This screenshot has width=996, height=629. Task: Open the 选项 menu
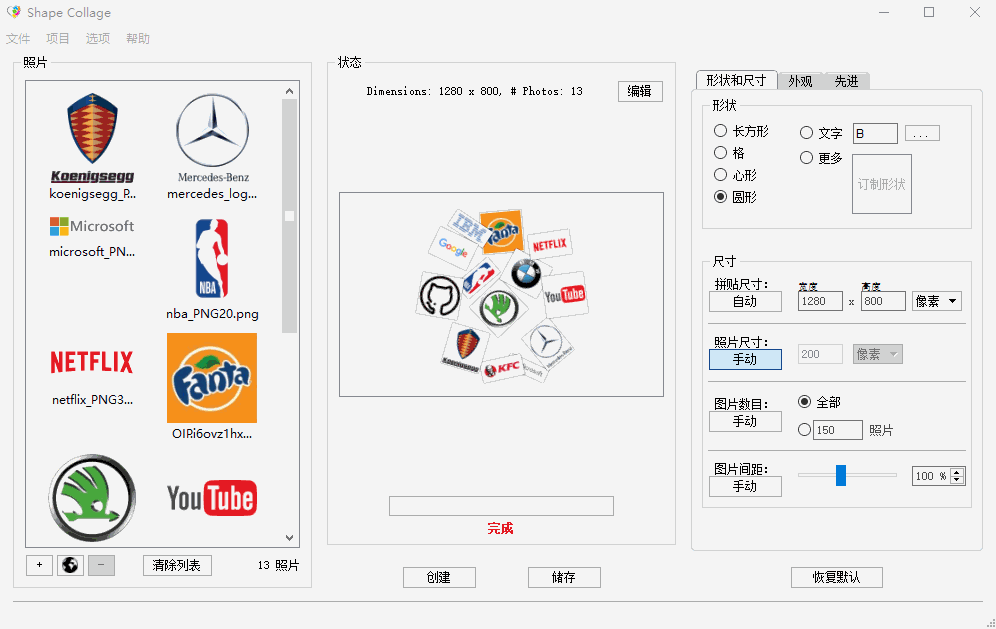point(98,39)
